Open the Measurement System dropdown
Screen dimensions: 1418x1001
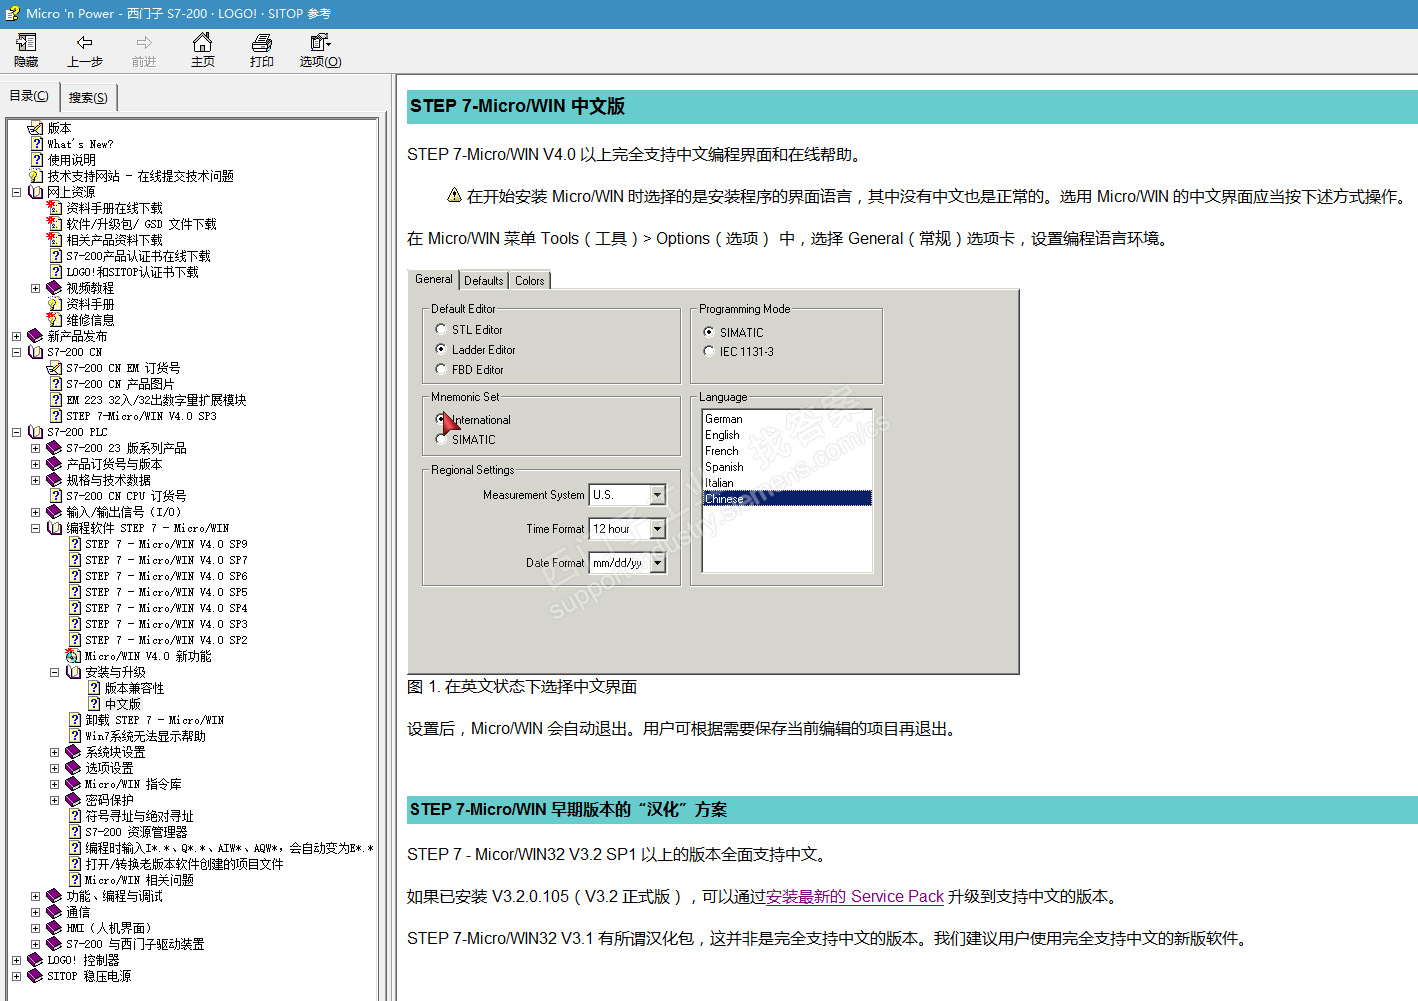tap(657, 495)
